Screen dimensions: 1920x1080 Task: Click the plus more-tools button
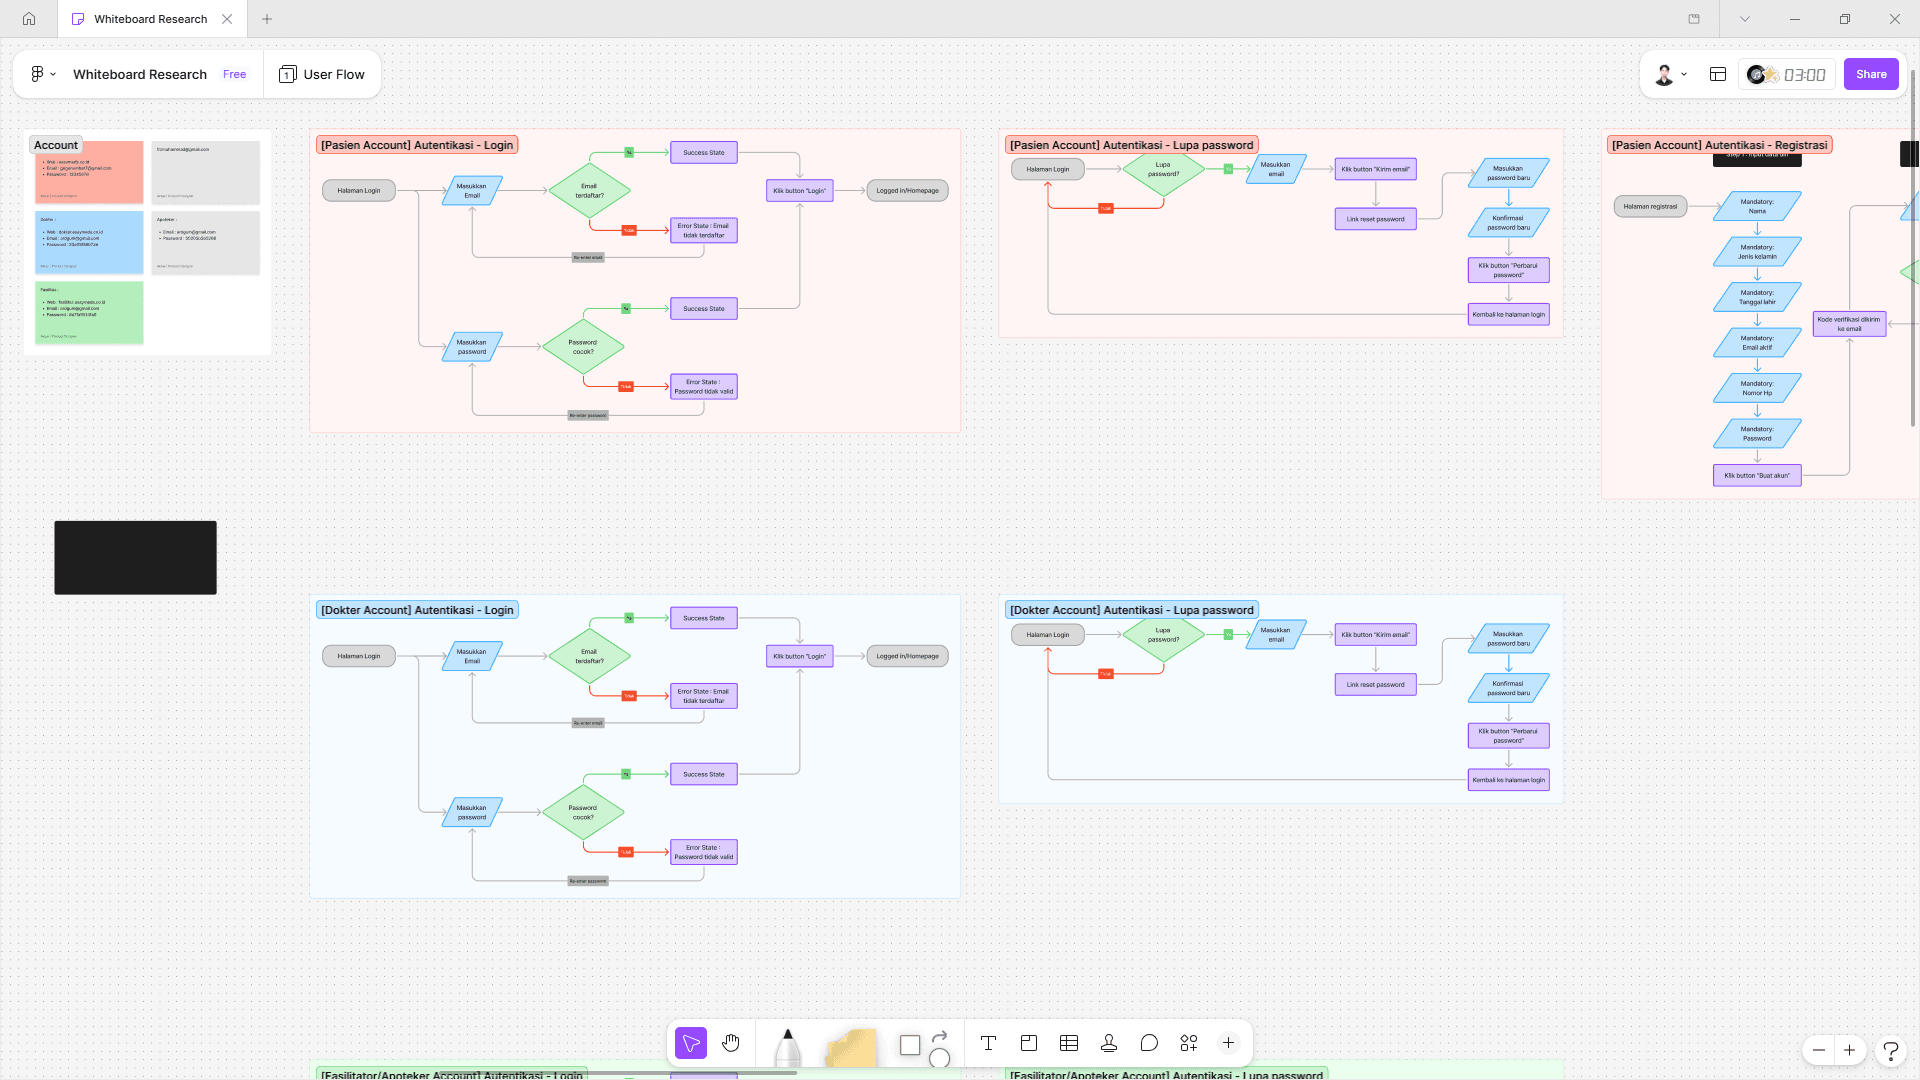1228,1044
